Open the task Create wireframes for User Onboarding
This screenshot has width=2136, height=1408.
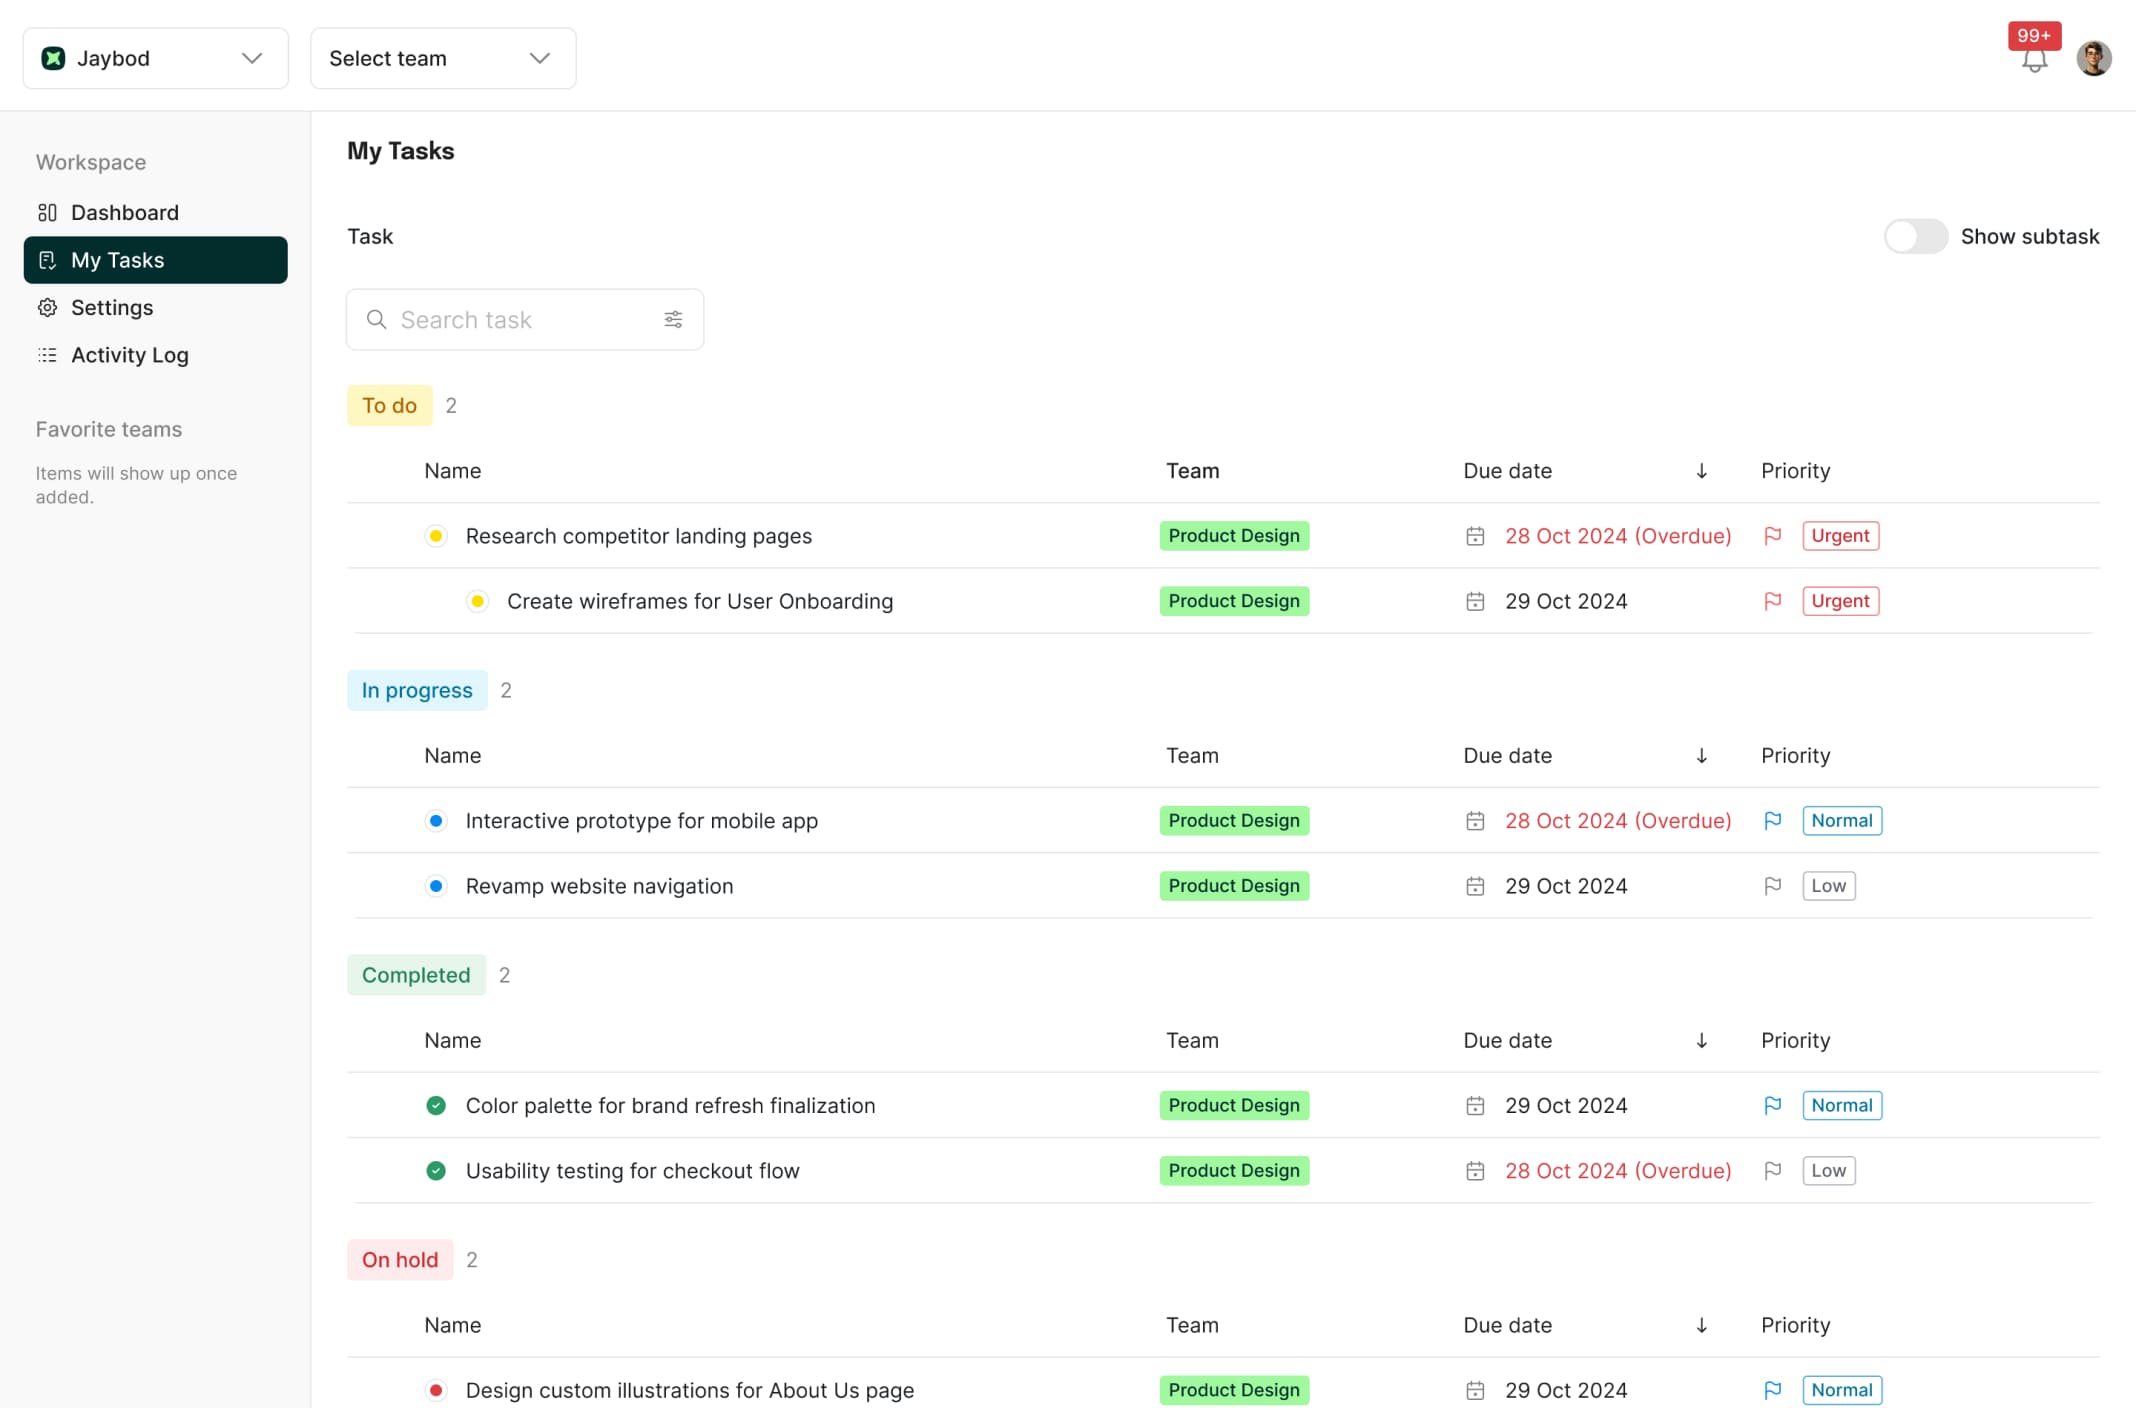(700, 601)
